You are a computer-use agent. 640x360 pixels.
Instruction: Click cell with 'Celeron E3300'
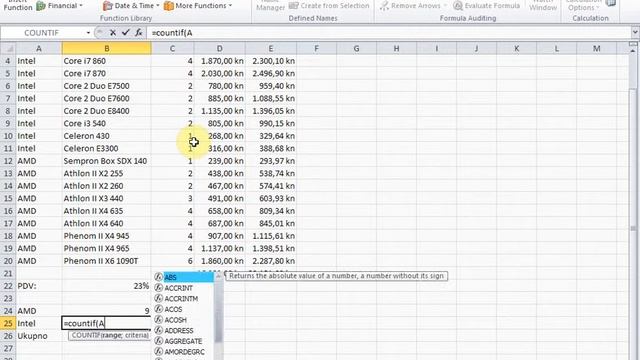point(107,148)
